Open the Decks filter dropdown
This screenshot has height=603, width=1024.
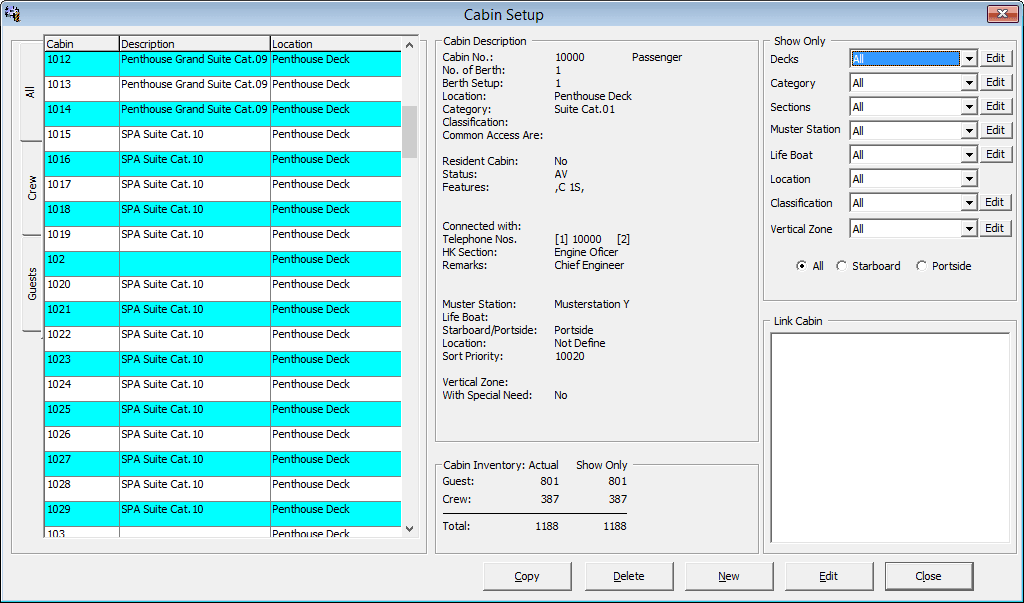(971, 58)
